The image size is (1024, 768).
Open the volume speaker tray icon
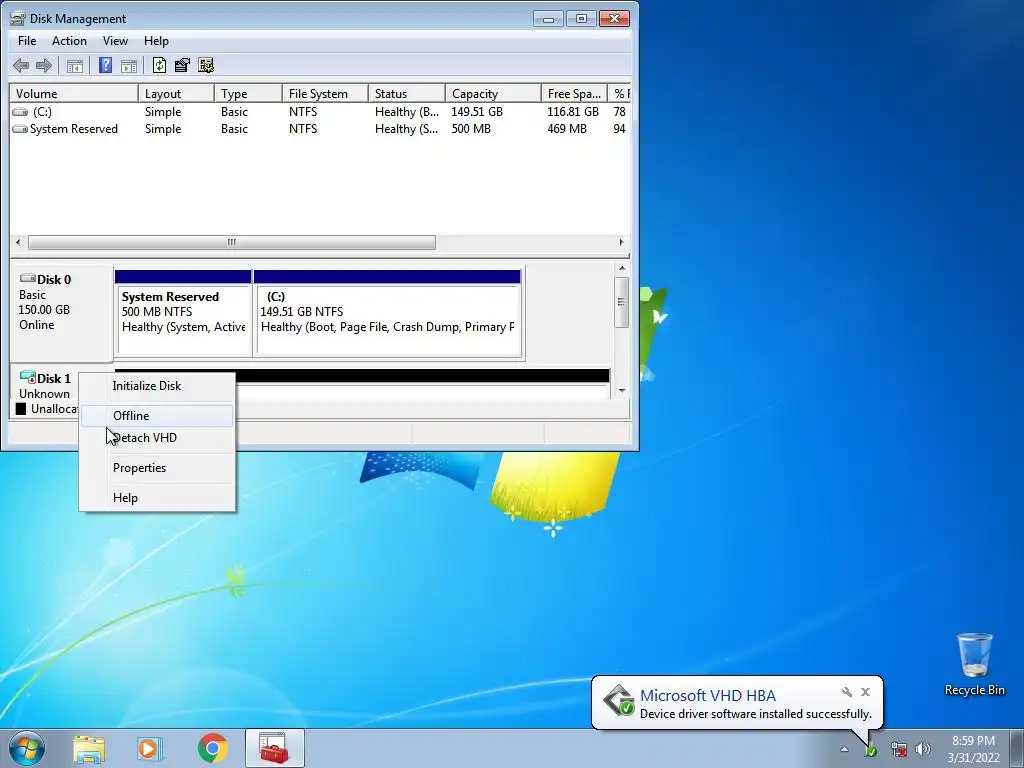point(923,750)
